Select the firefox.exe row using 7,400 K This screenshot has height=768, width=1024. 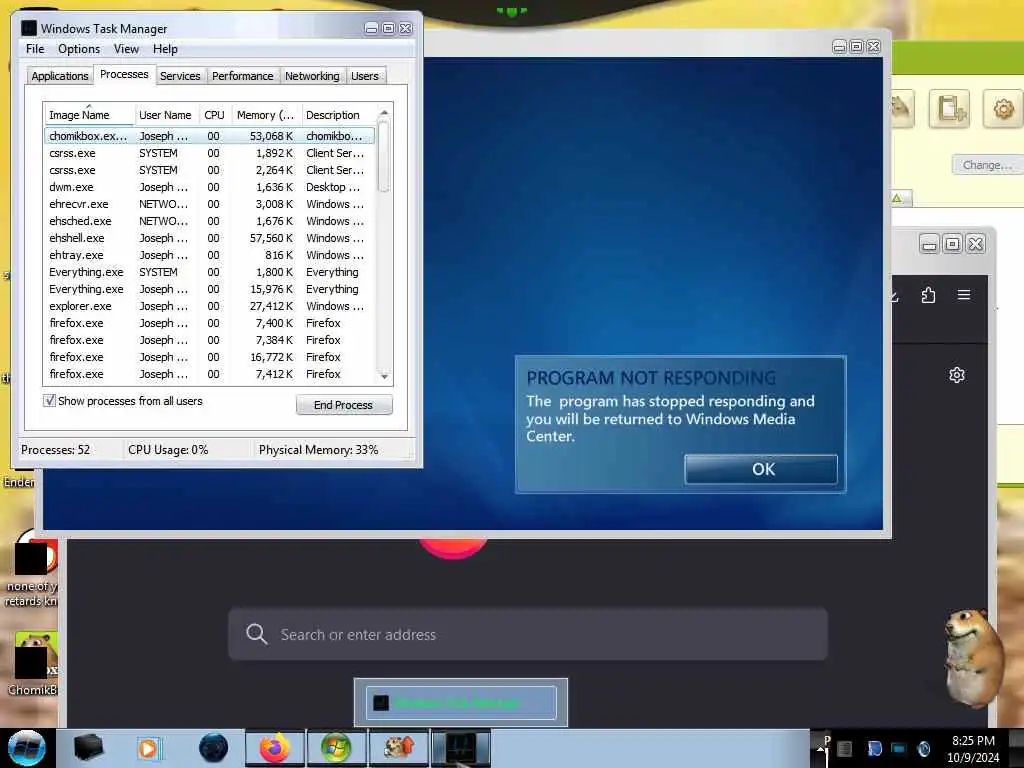(x=210, y=323)
